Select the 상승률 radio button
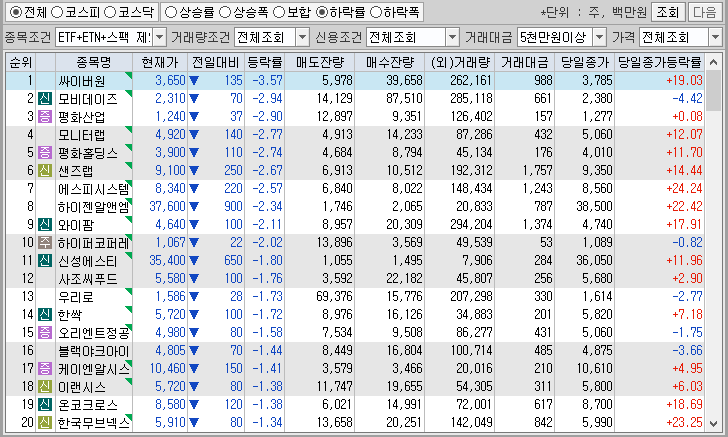 (171, 13)
